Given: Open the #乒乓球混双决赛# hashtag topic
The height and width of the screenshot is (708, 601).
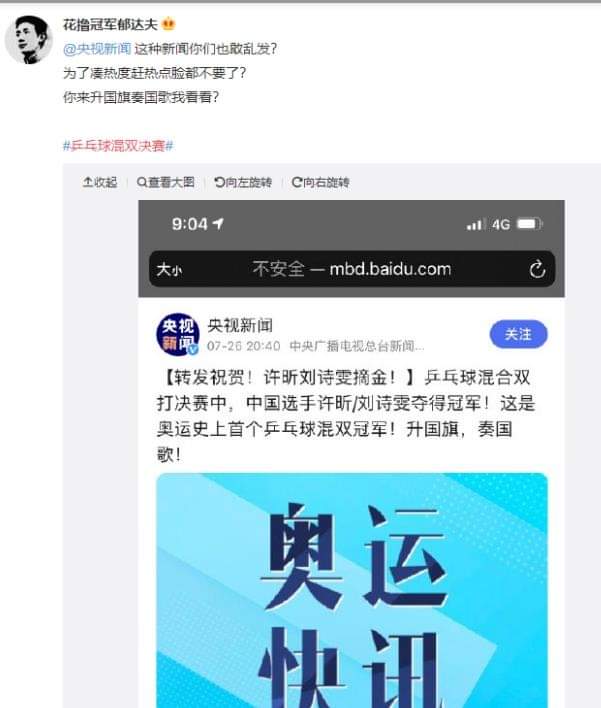Looking at the screenshot, I should [118, 145].
